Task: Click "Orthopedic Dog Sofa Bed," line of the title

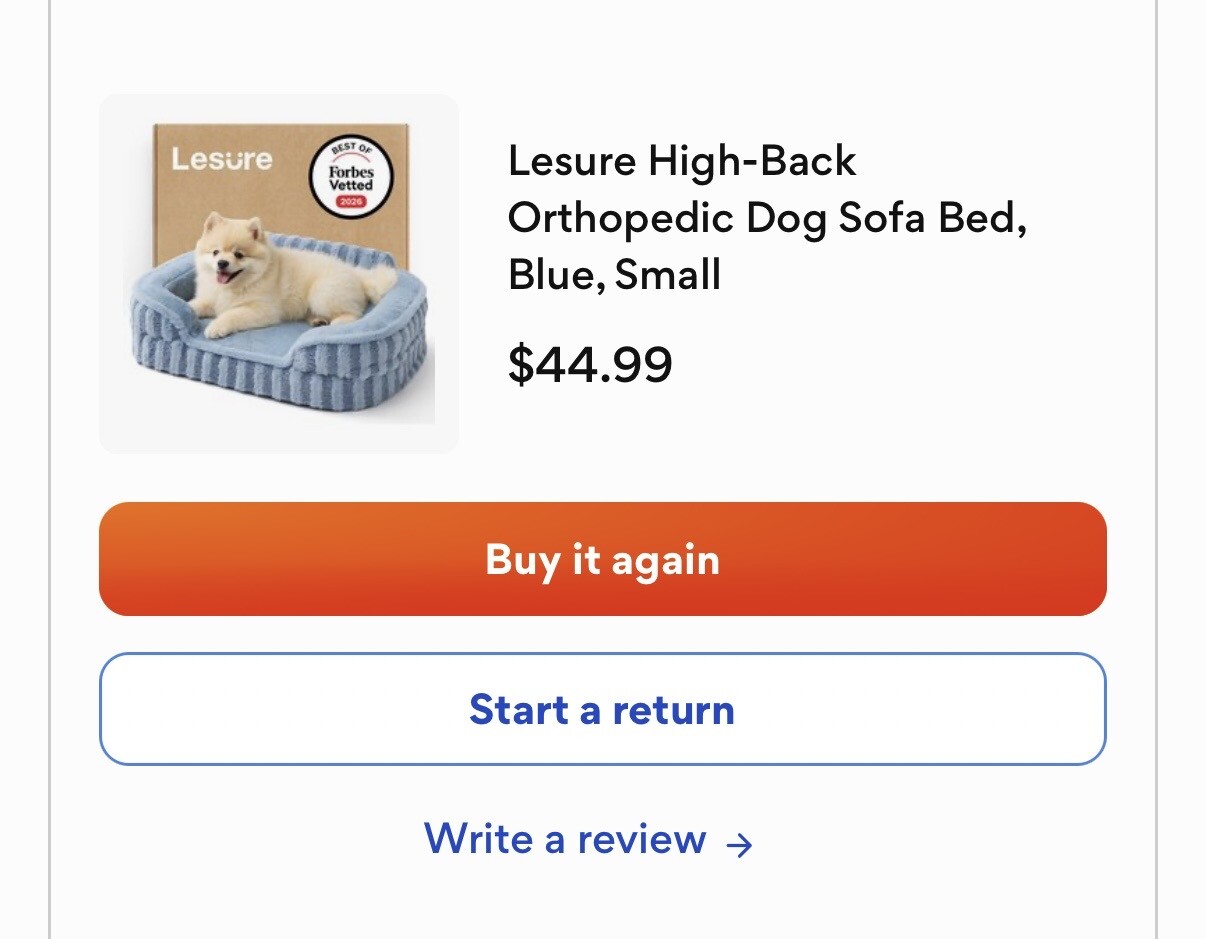Action: point(767,219)
